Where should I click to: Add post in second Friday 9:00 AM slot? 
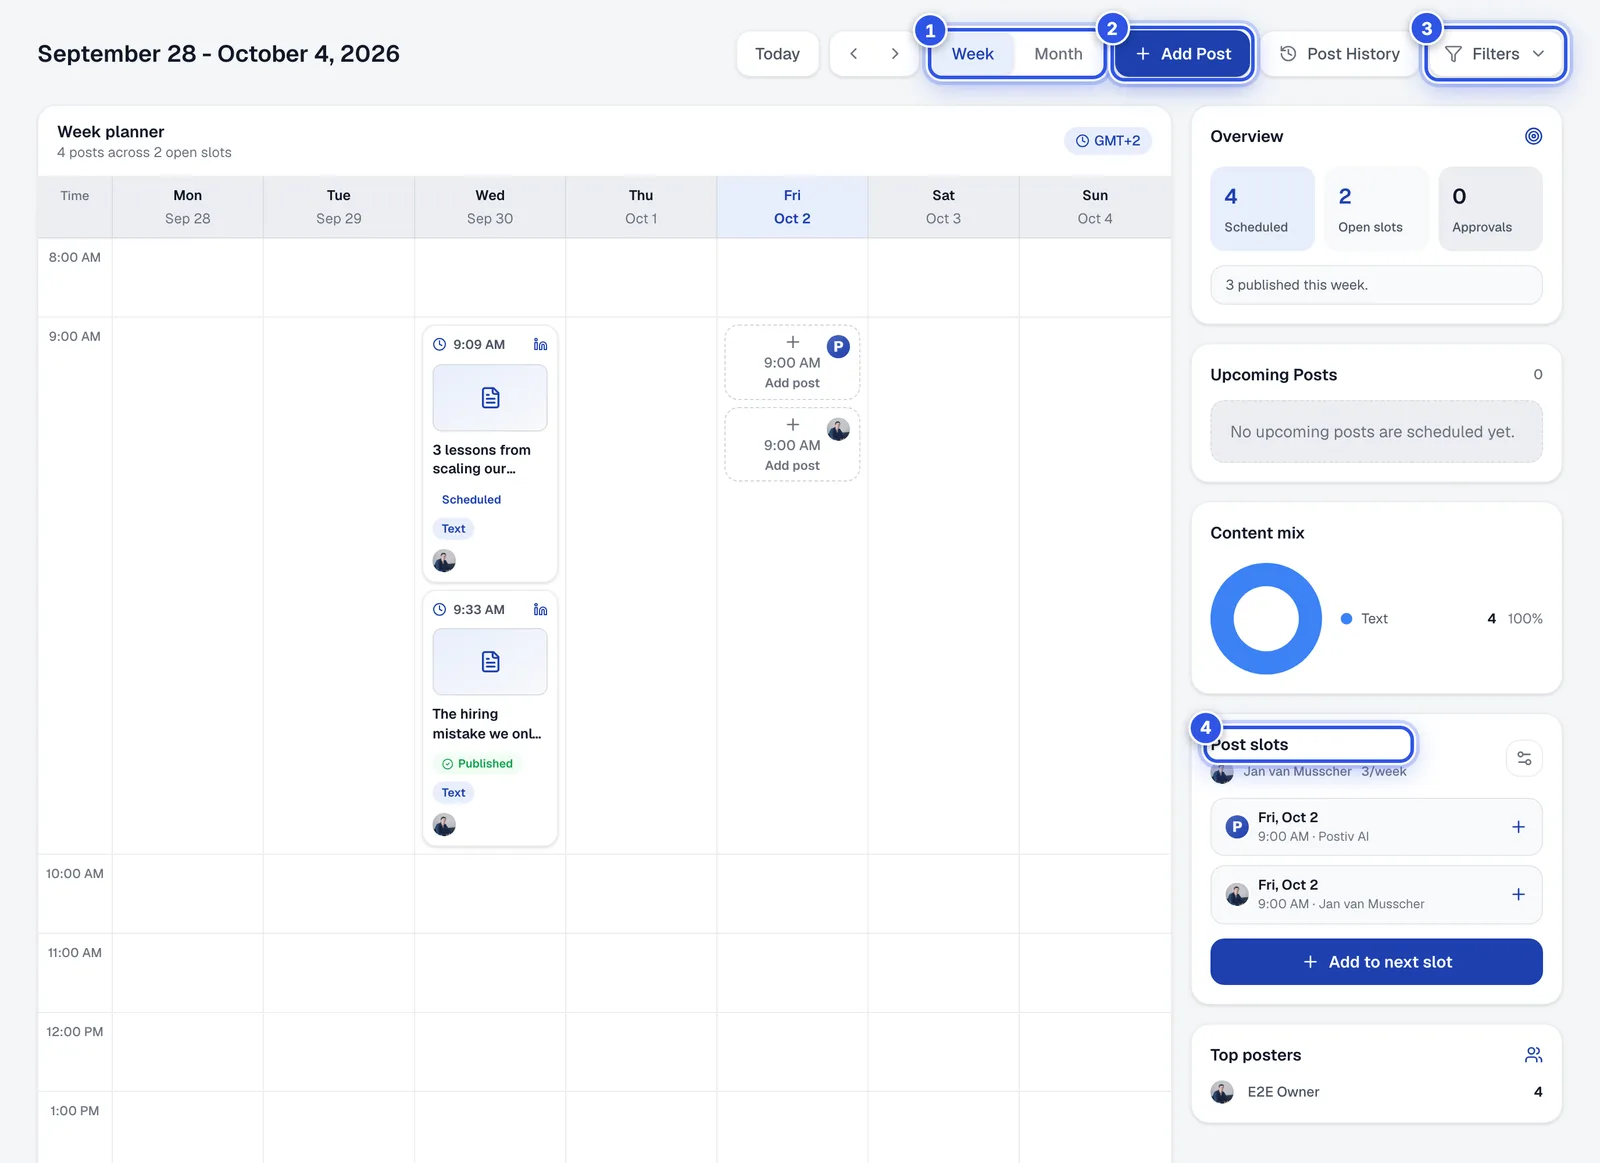point(792,445)
